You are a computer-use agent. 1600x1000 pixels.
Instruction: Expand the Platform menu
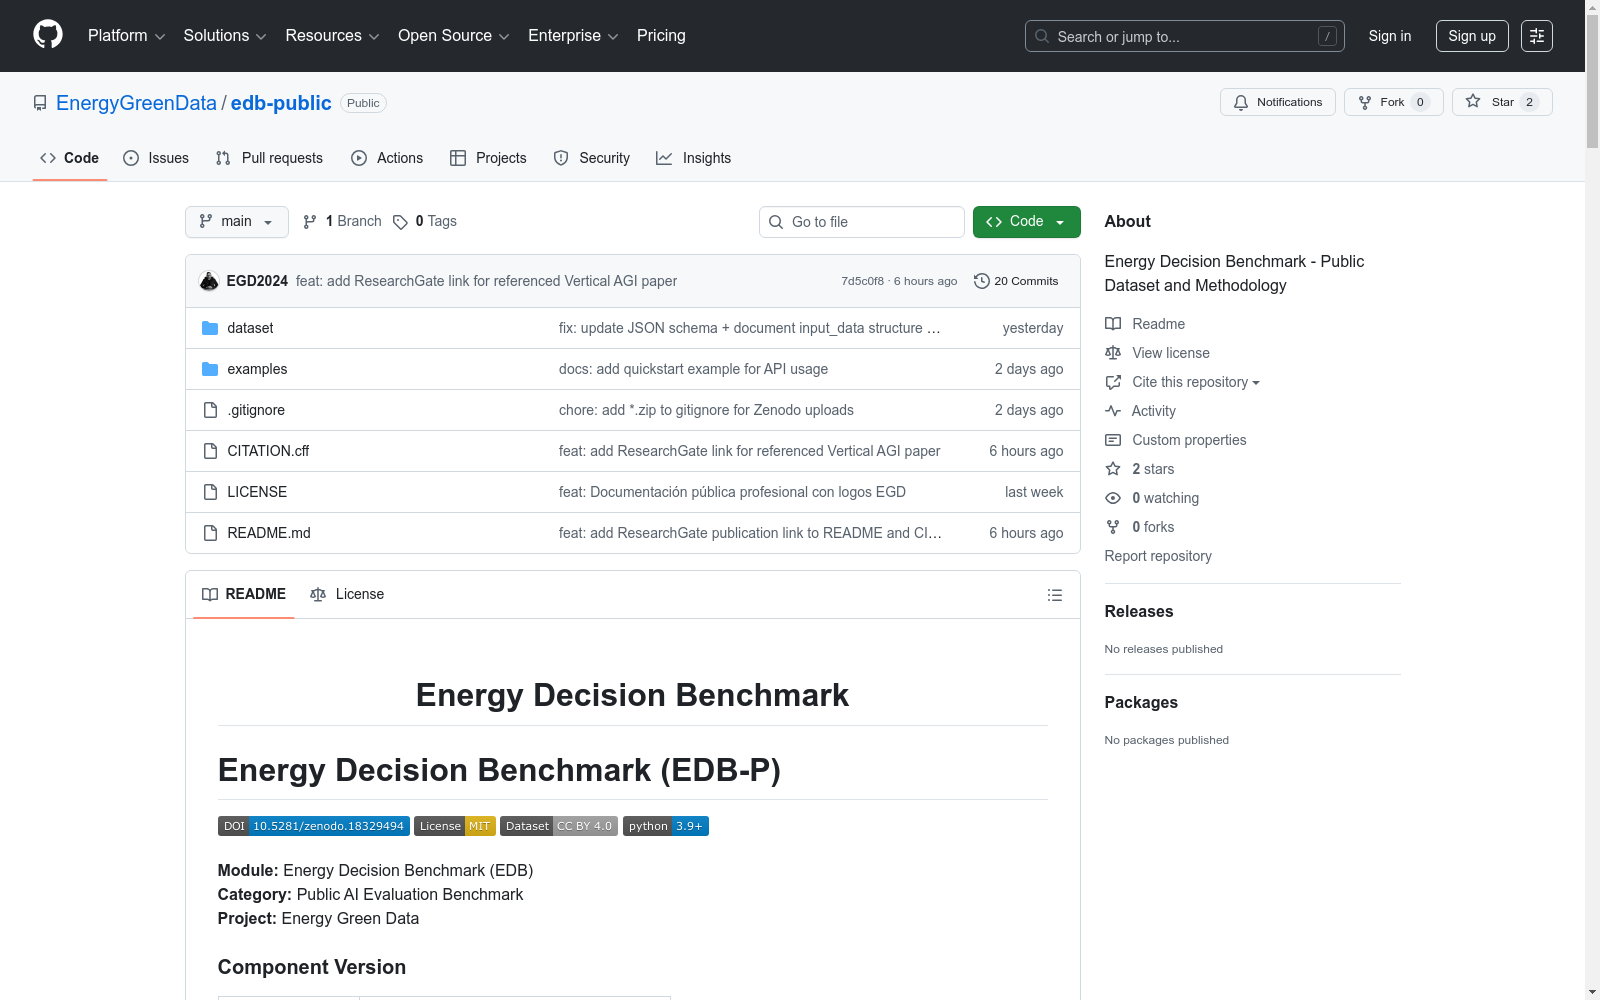pyautogui.click(x=127, y=36)
